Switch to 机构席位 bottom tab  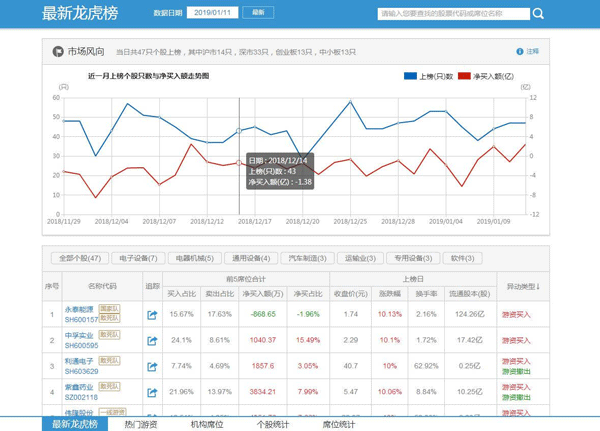[208, 424]
